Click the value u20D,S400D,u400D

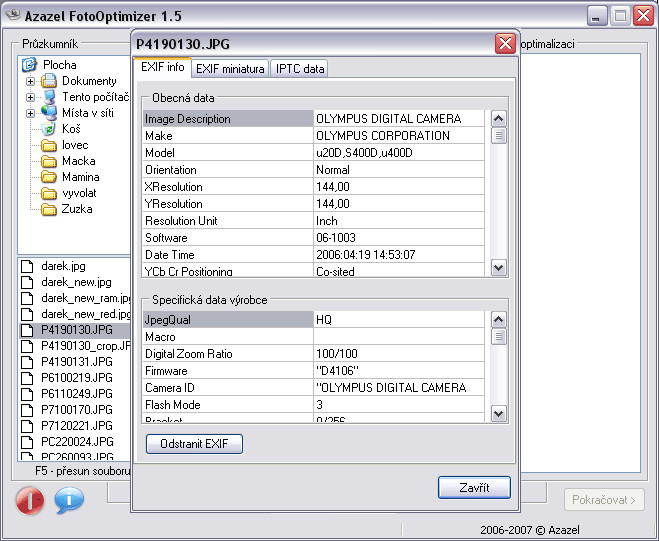pos(364,153)
